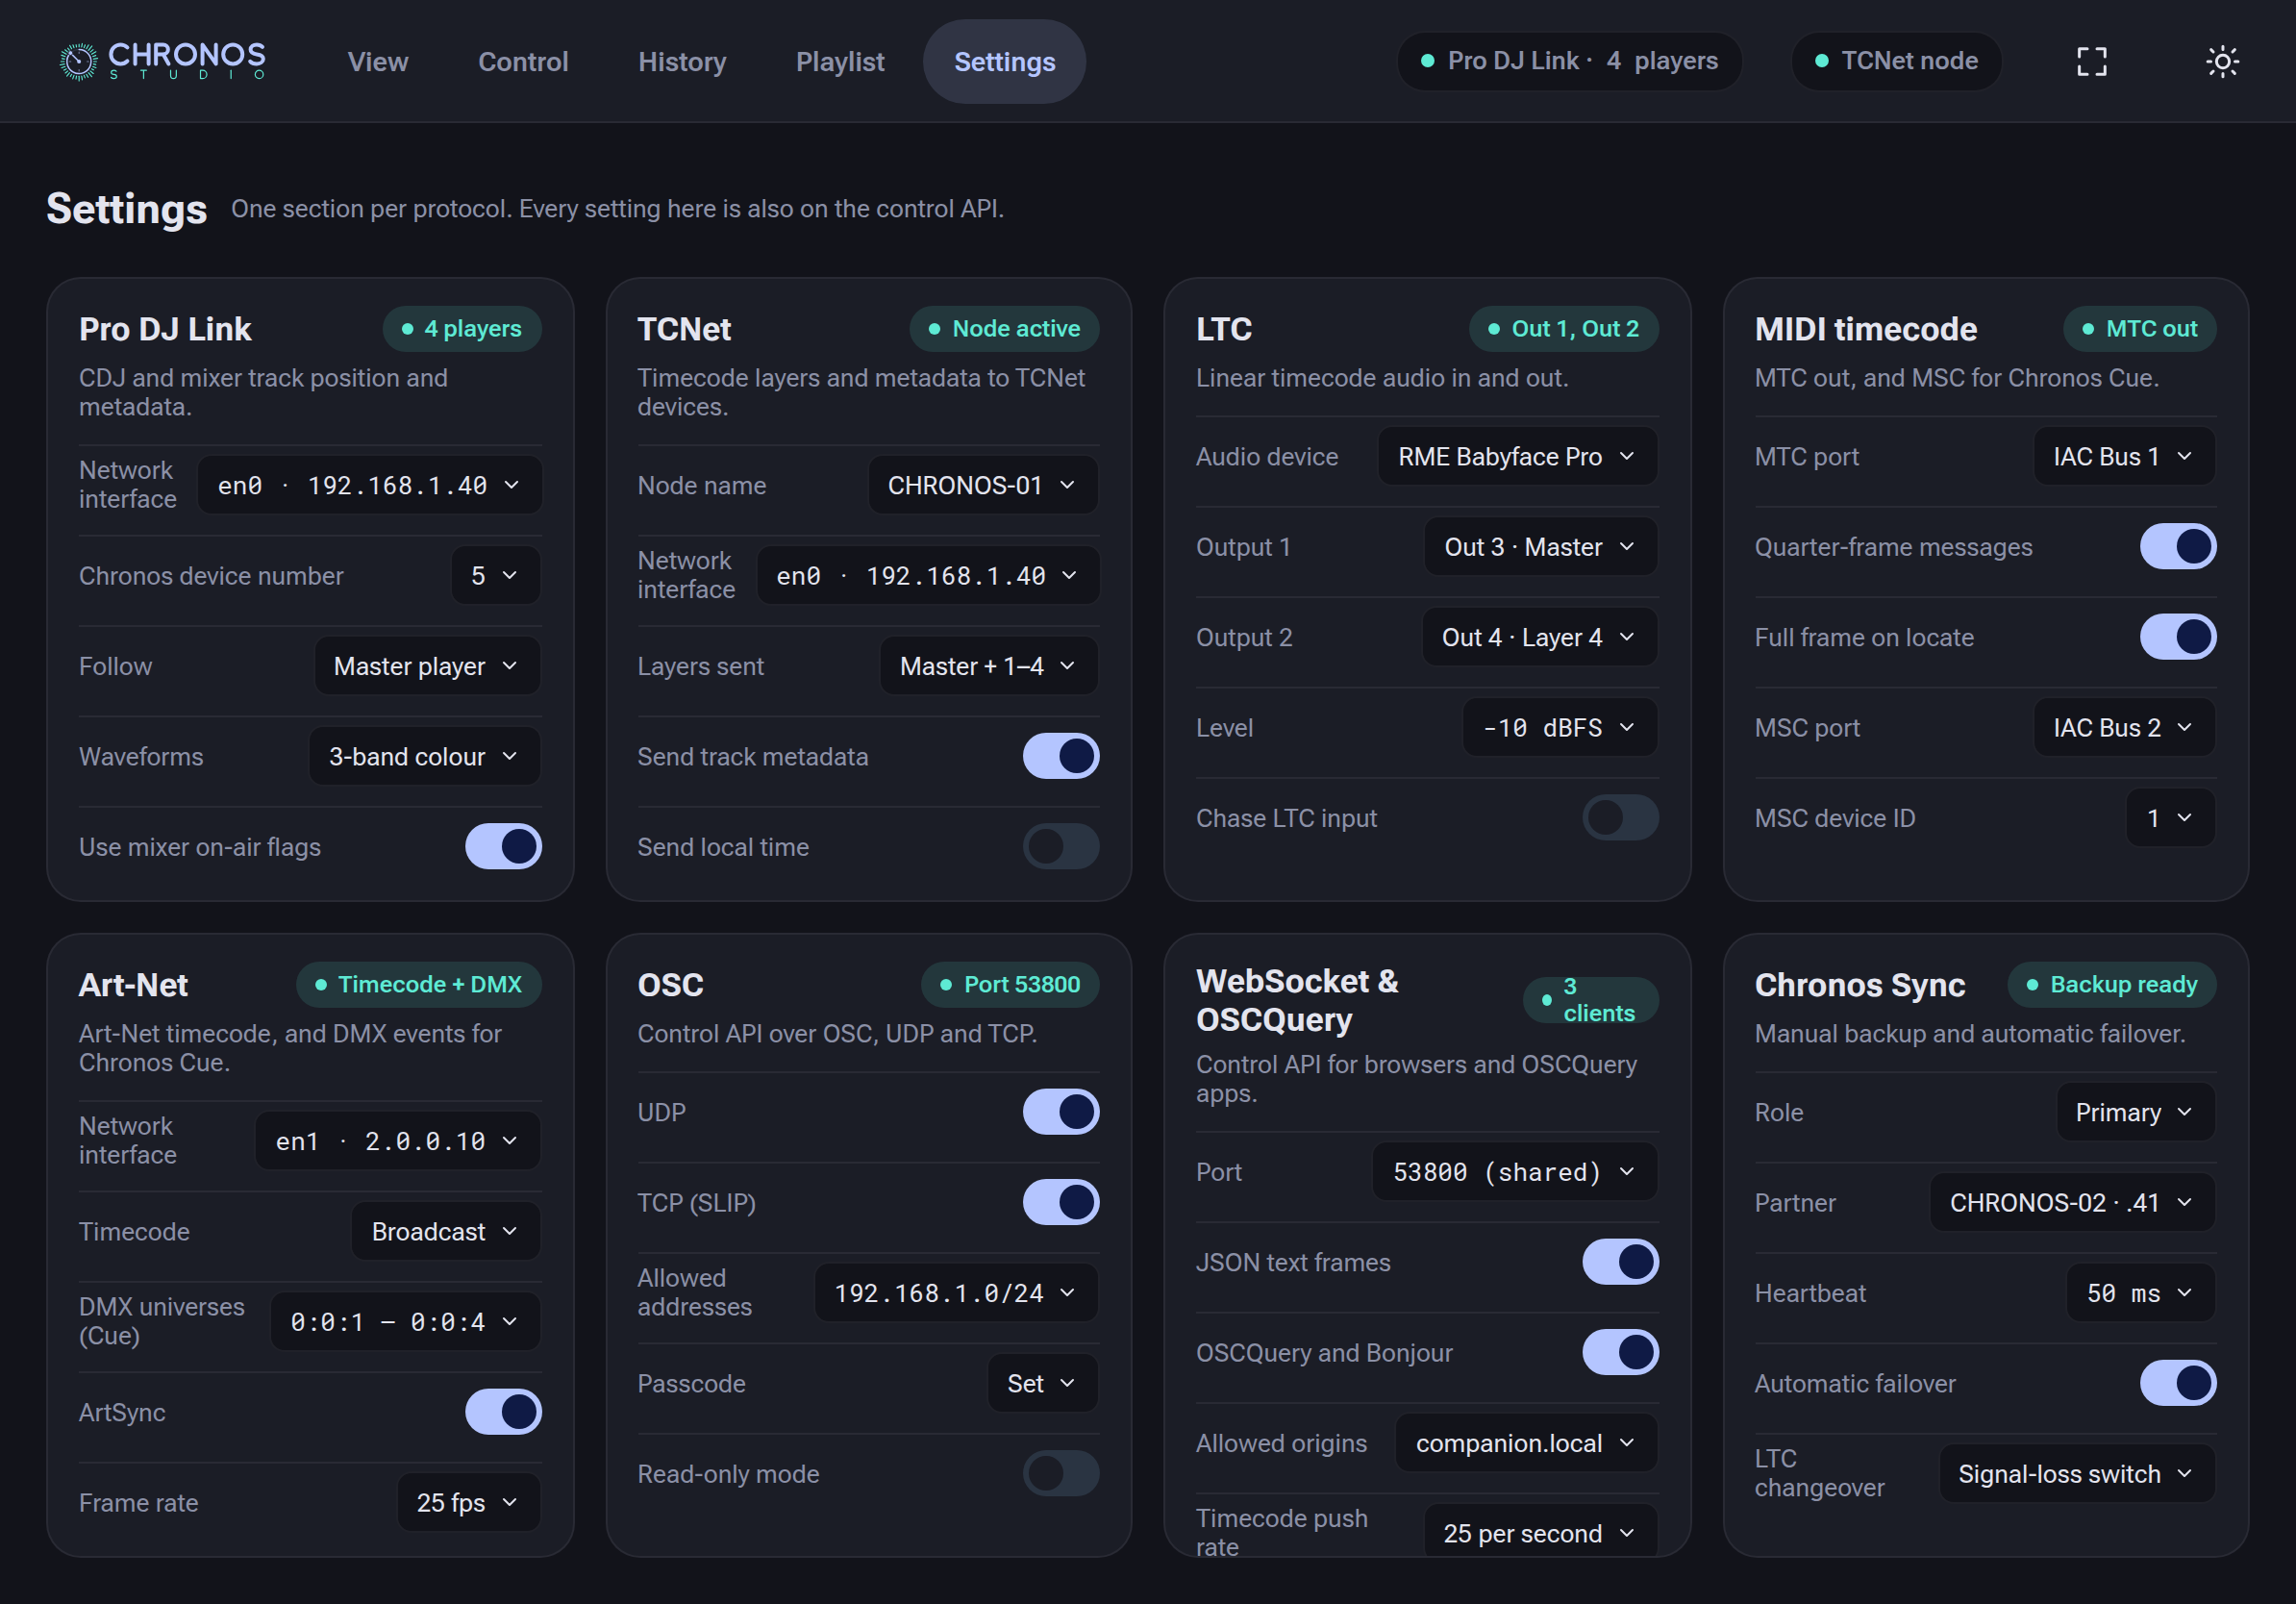The width and height of the screenshot is (2296, 1604).
Task: Enter fullscreen with the expand icon
Action: [x=2091, y=61]
